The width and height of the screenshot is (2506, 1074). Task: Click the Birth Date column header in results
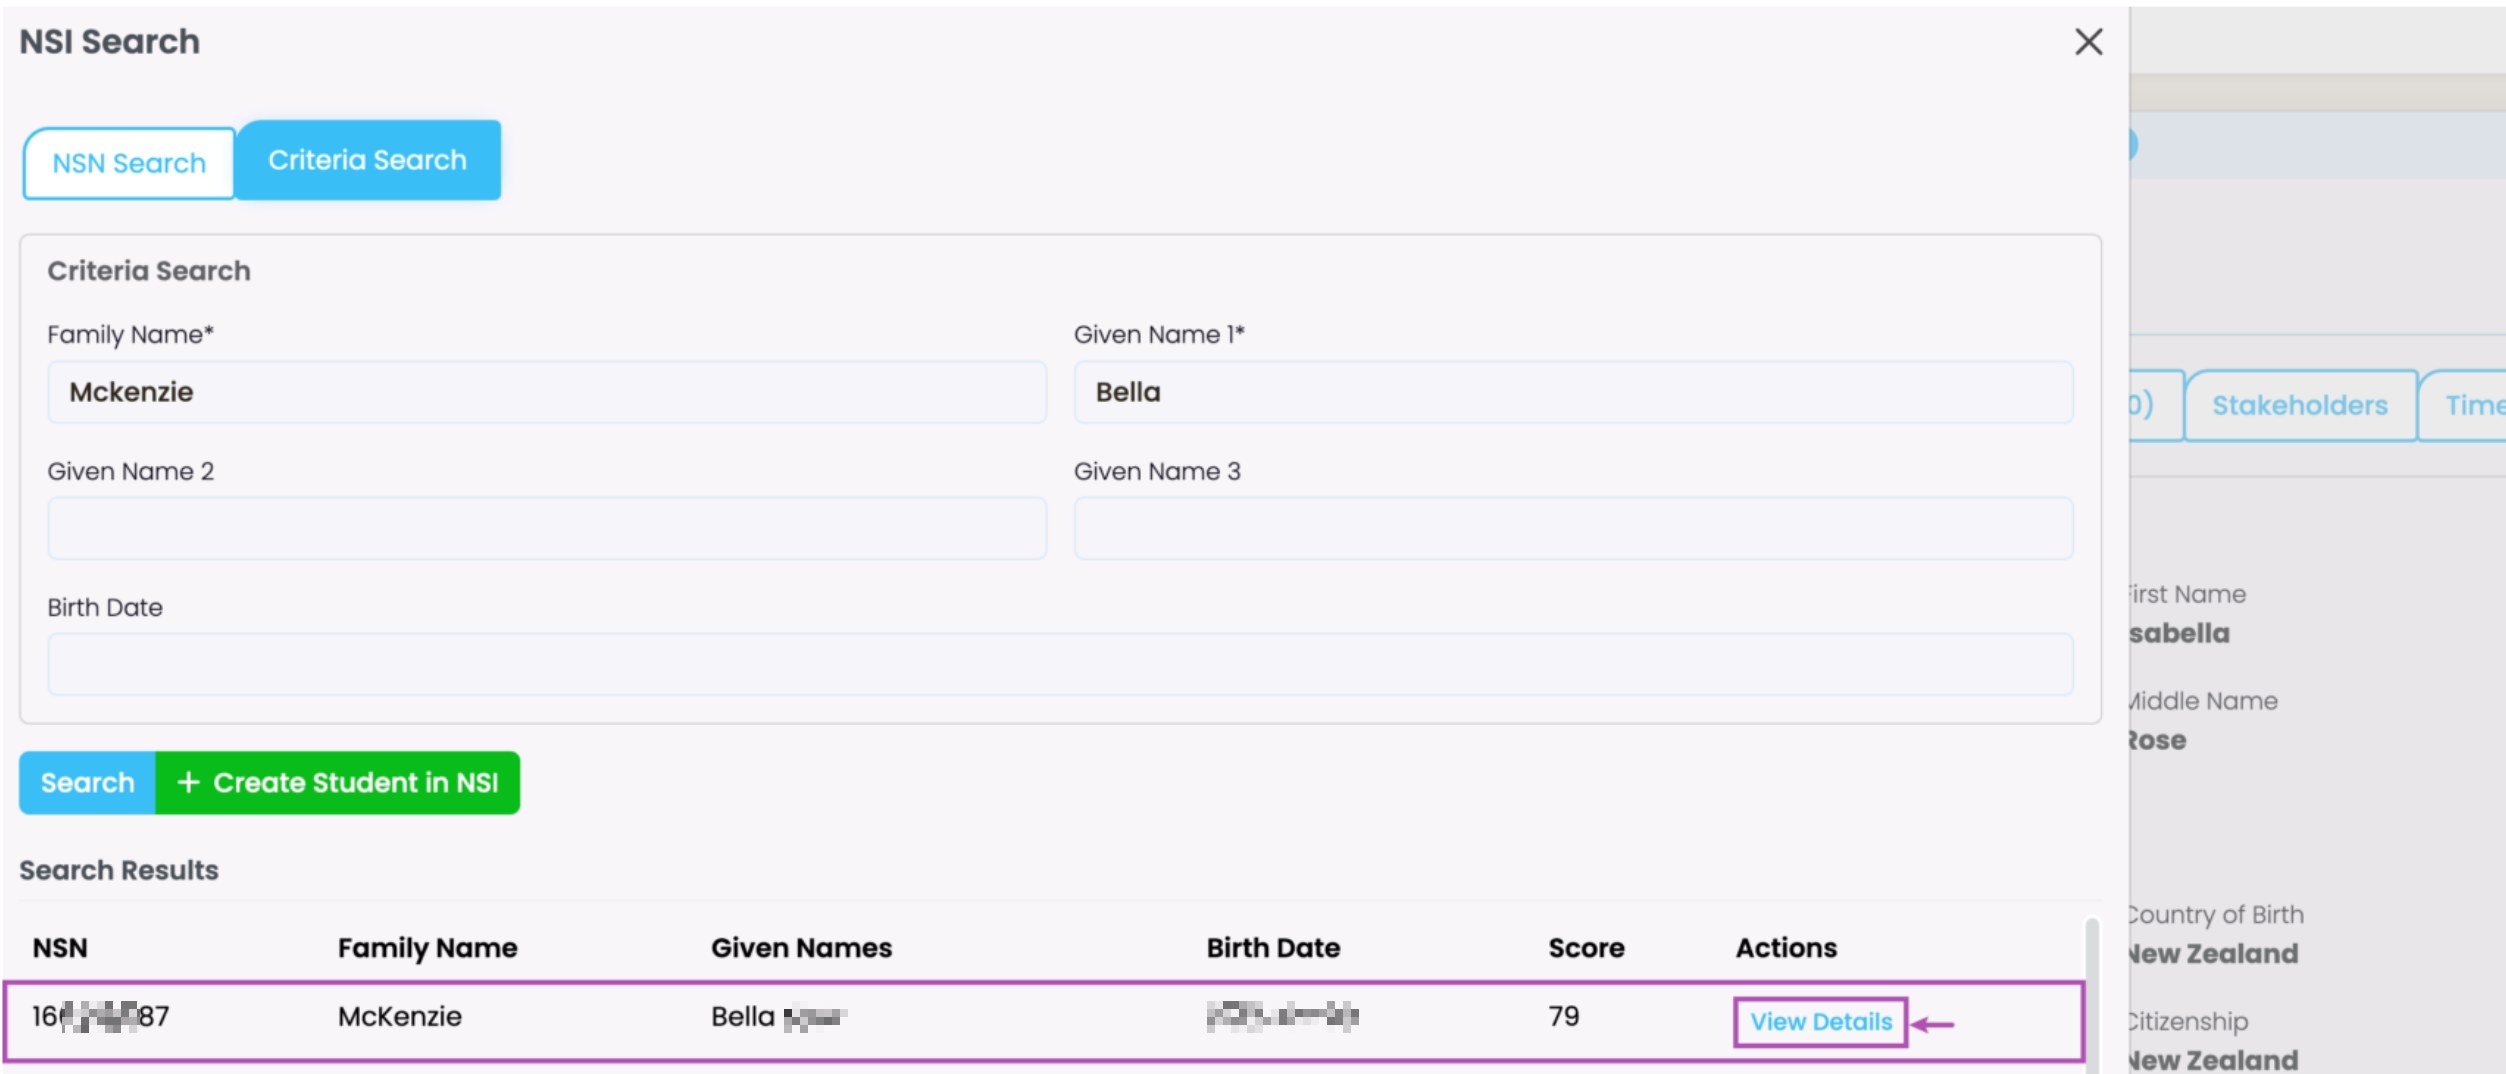pyautogui.click(x=1272, y=947)
